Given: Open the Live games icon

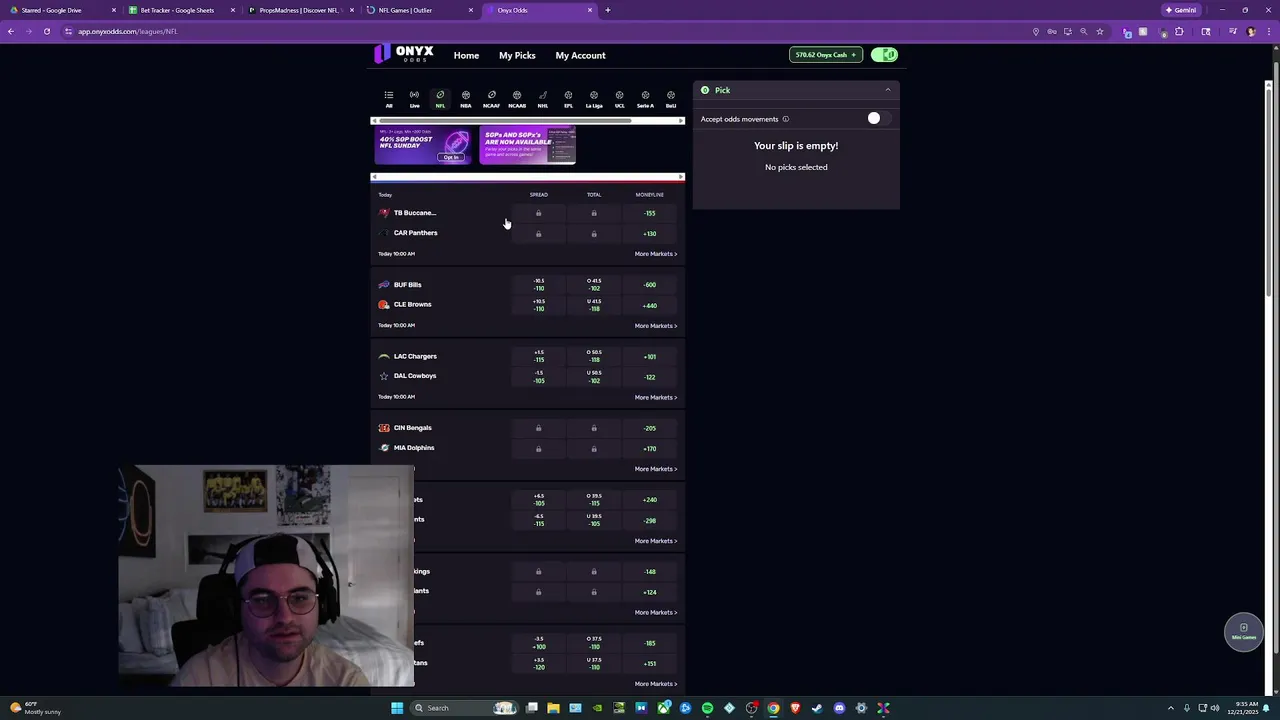Looking at the screenshot, I should pos(414,99).
